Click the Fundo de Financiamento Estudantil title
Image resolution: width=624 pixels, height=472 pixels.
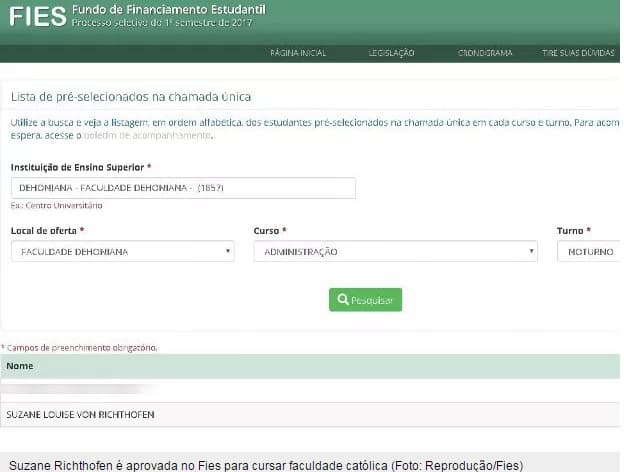pos(169,10)
